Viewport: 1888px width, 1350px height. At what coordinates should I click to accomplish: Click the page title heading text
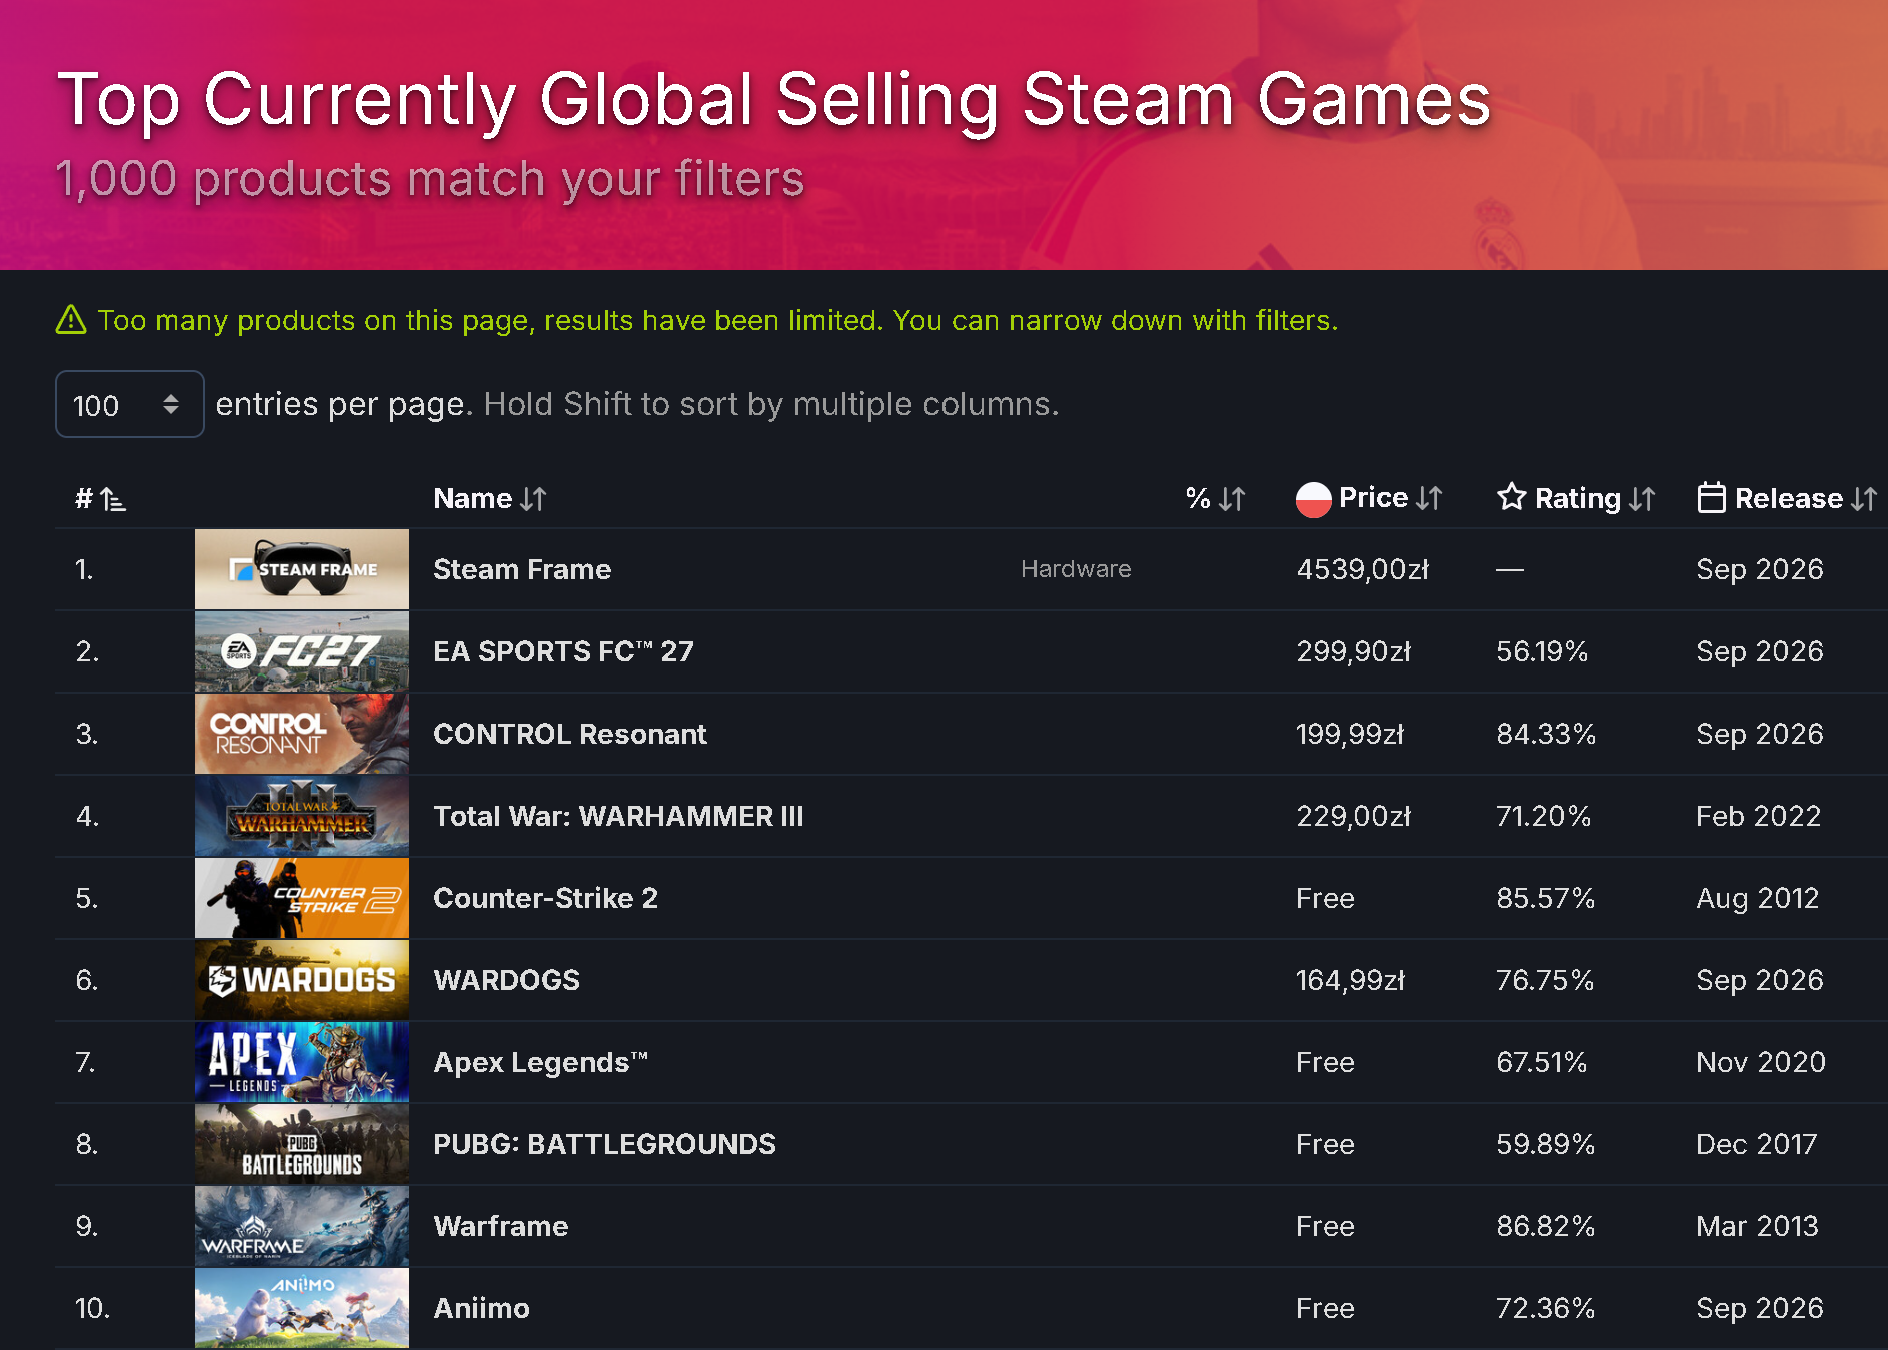774,100
